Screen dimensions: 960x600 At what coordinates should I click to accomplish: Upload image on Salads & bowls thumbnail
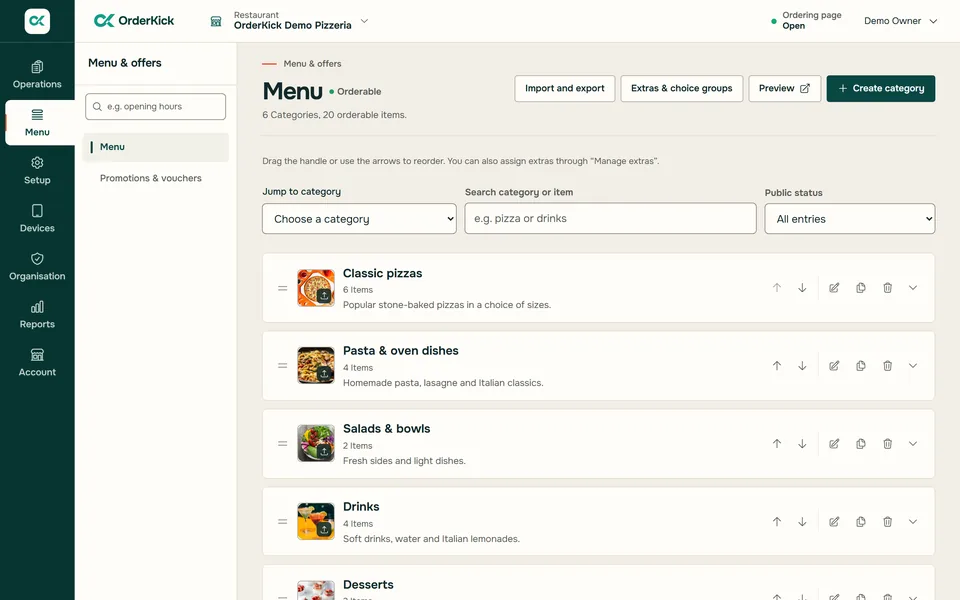click(324, 452)
